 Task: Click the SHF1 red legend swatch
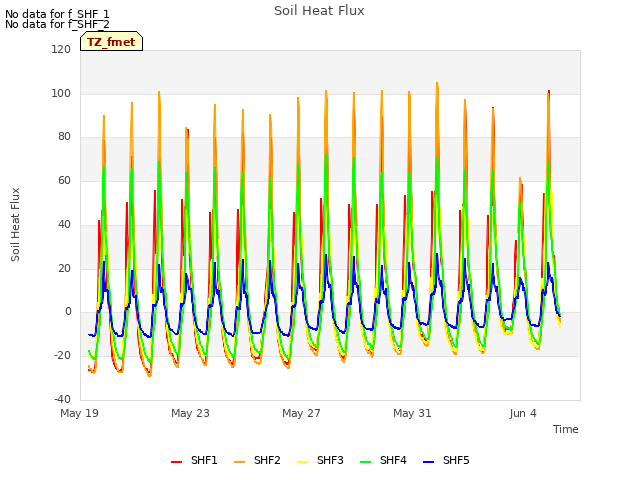click(176, 461)
